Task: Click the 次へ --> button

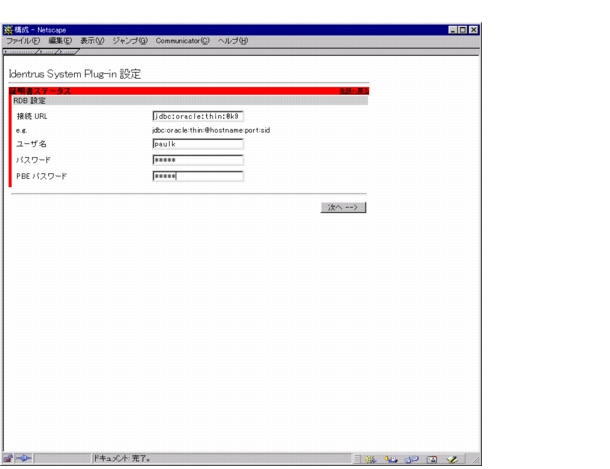Action: pos(343,207)
